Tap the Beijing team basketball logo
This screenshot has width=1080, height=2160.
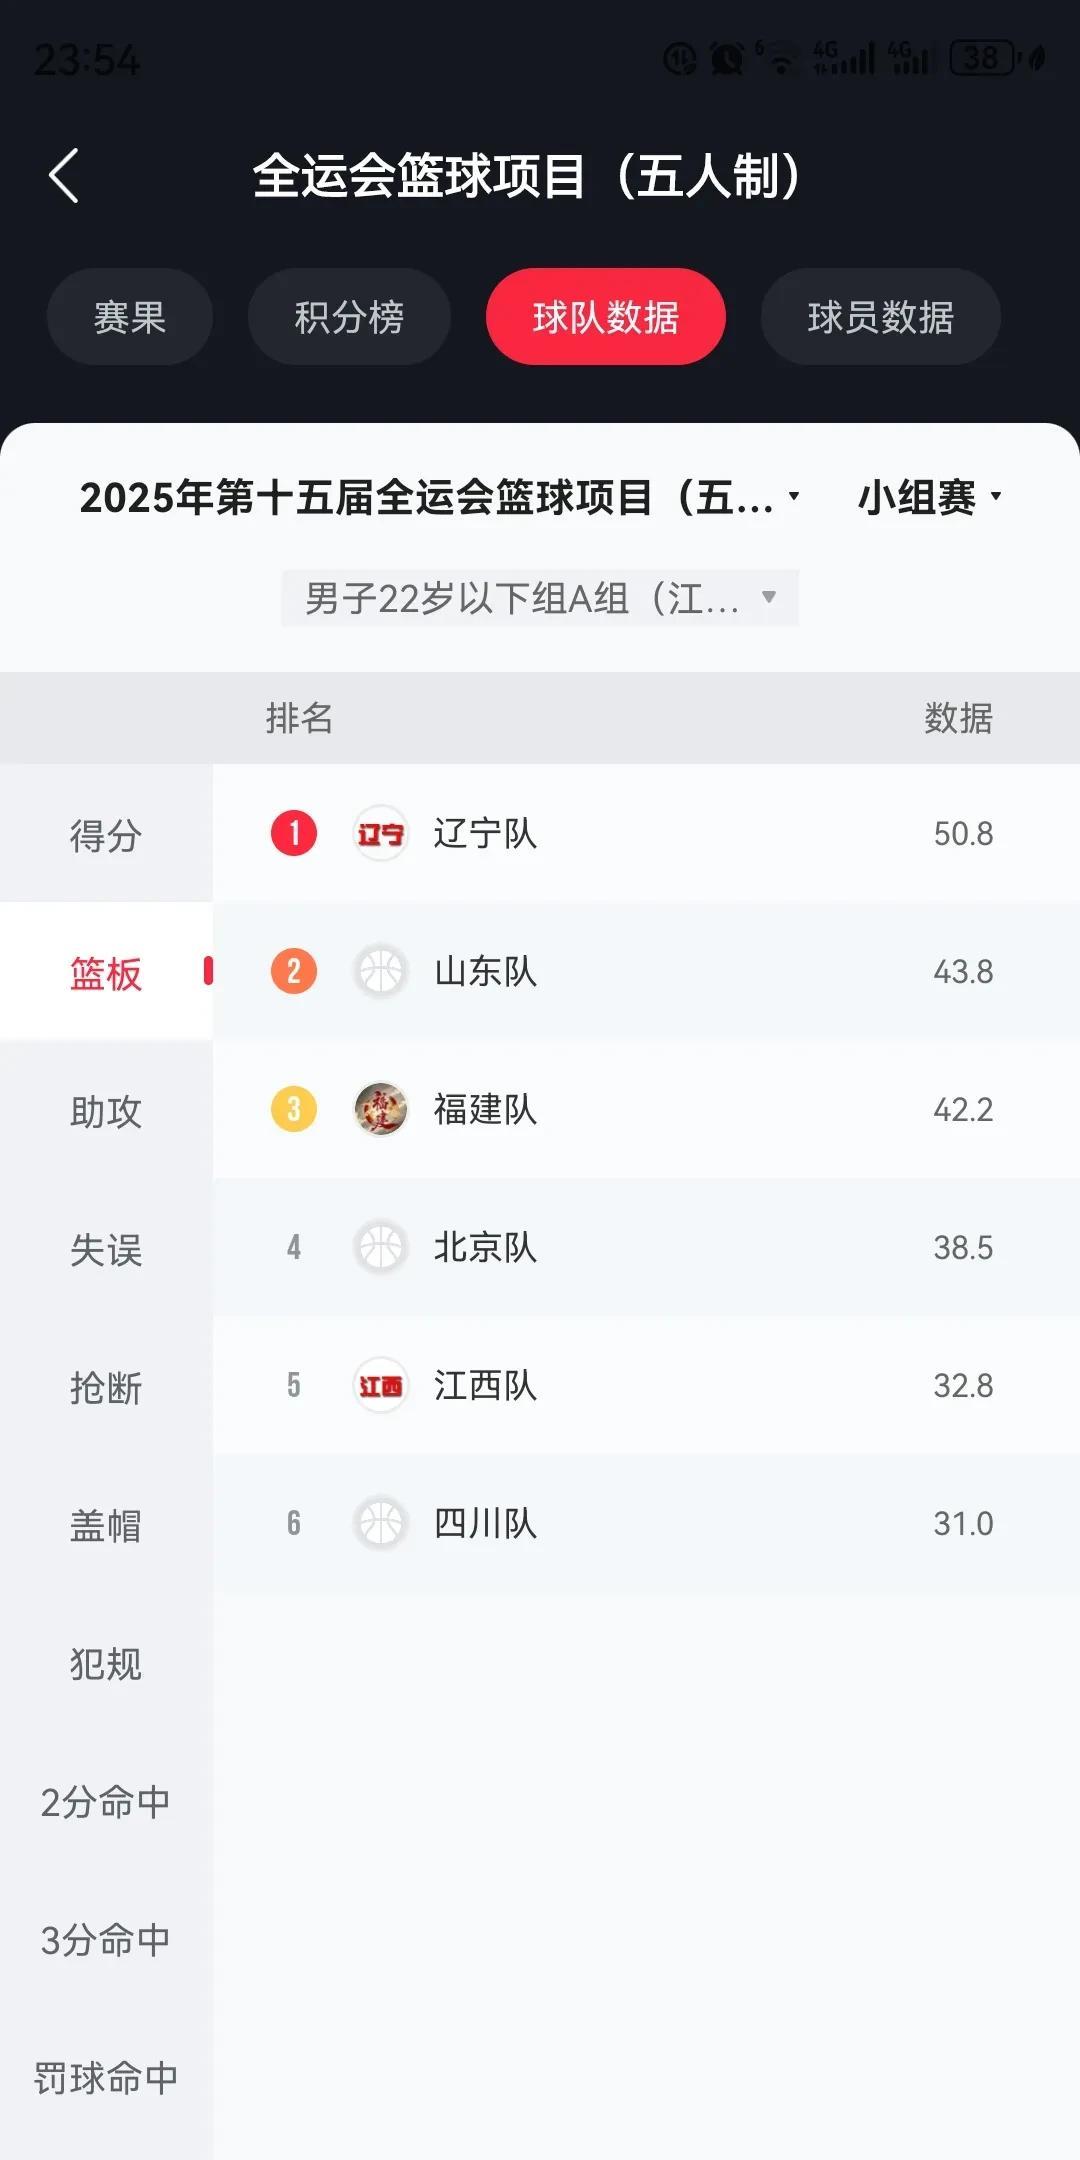pos(381,1247)
